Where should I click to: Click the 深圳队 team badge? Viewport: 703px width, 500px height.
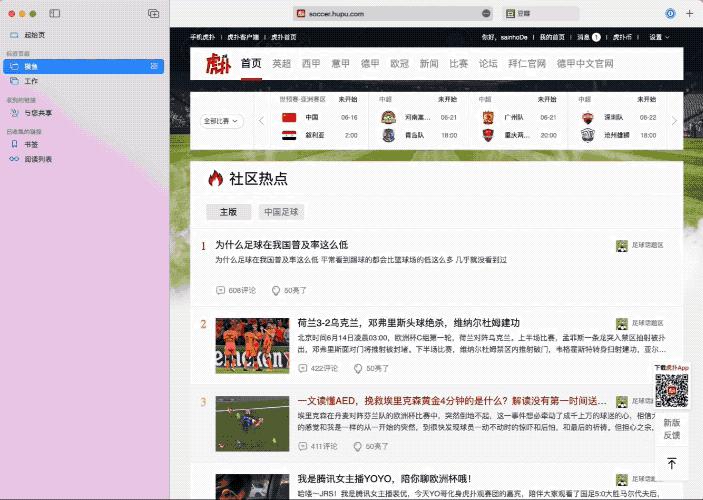(x=587, y=117)
